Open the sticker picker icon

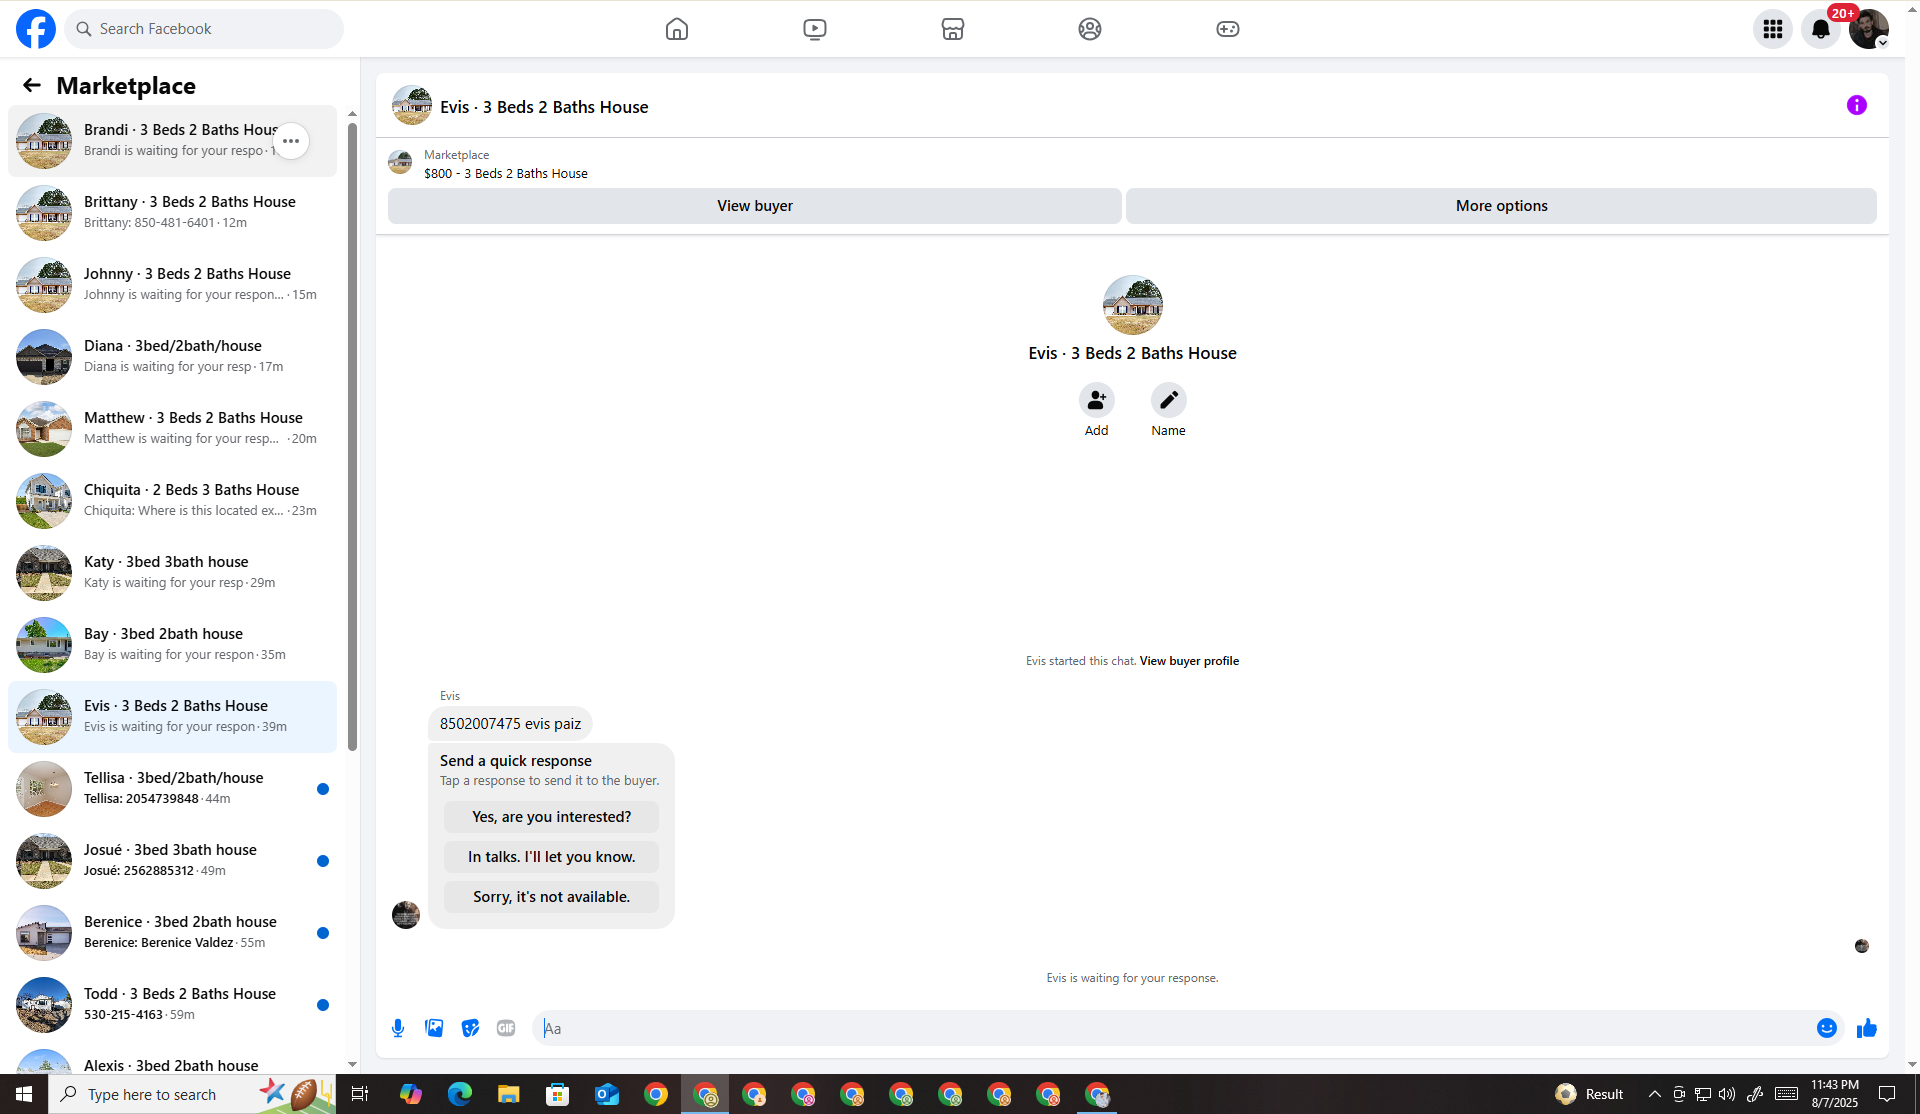point(470,1028)
